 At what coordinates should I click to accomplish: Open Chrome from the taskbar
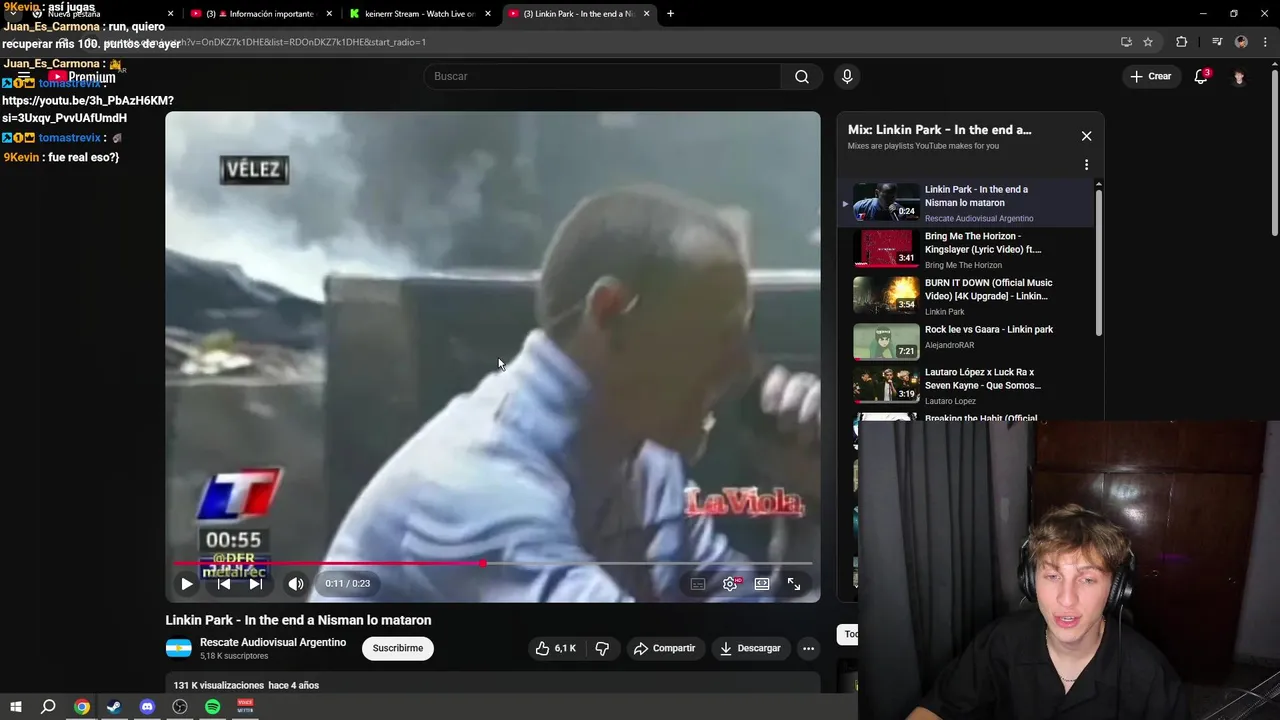pyautogui.click(x=82, y=707)
